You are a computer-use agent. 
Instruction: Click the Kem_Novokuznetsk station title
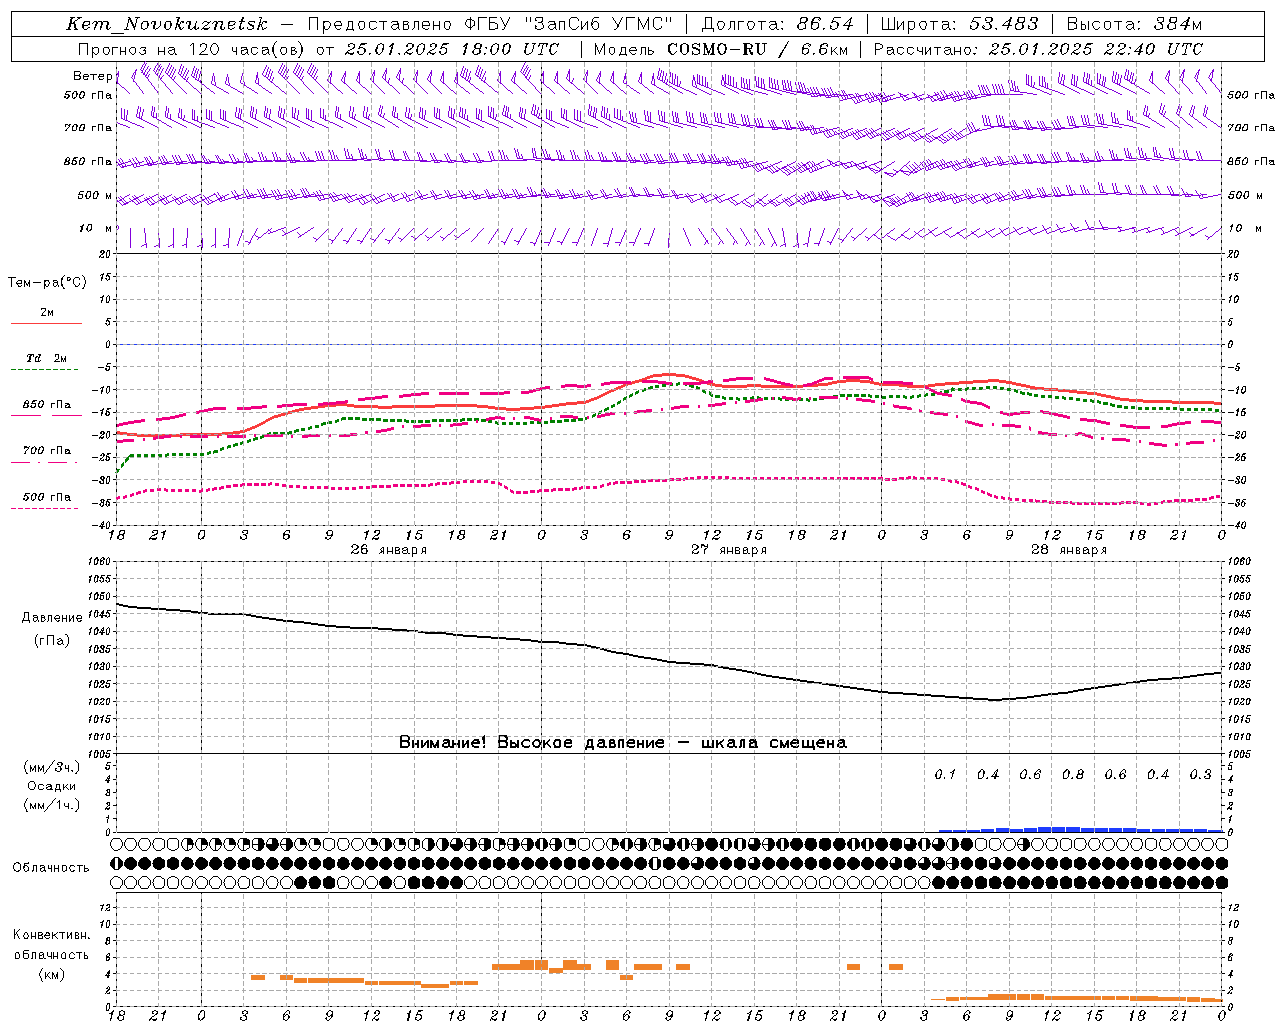pyautogui.click(x=167, y=24)
